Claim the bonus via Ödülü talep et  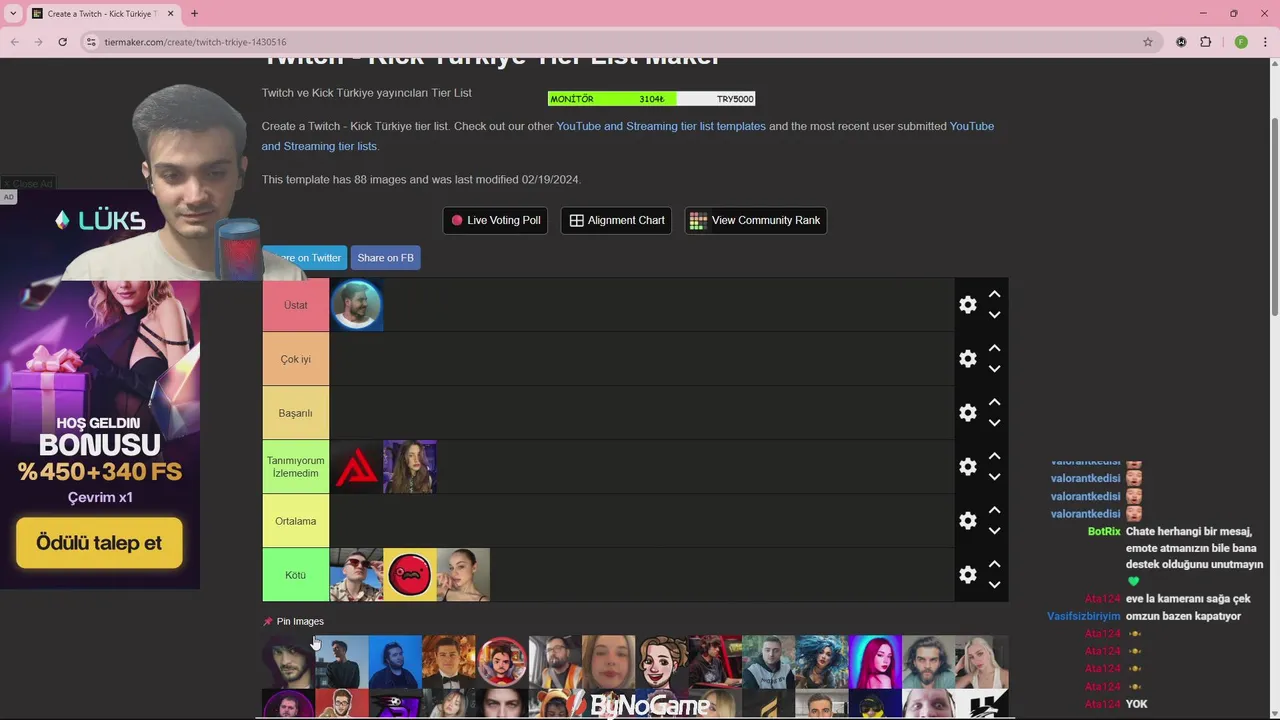point(99,543)
